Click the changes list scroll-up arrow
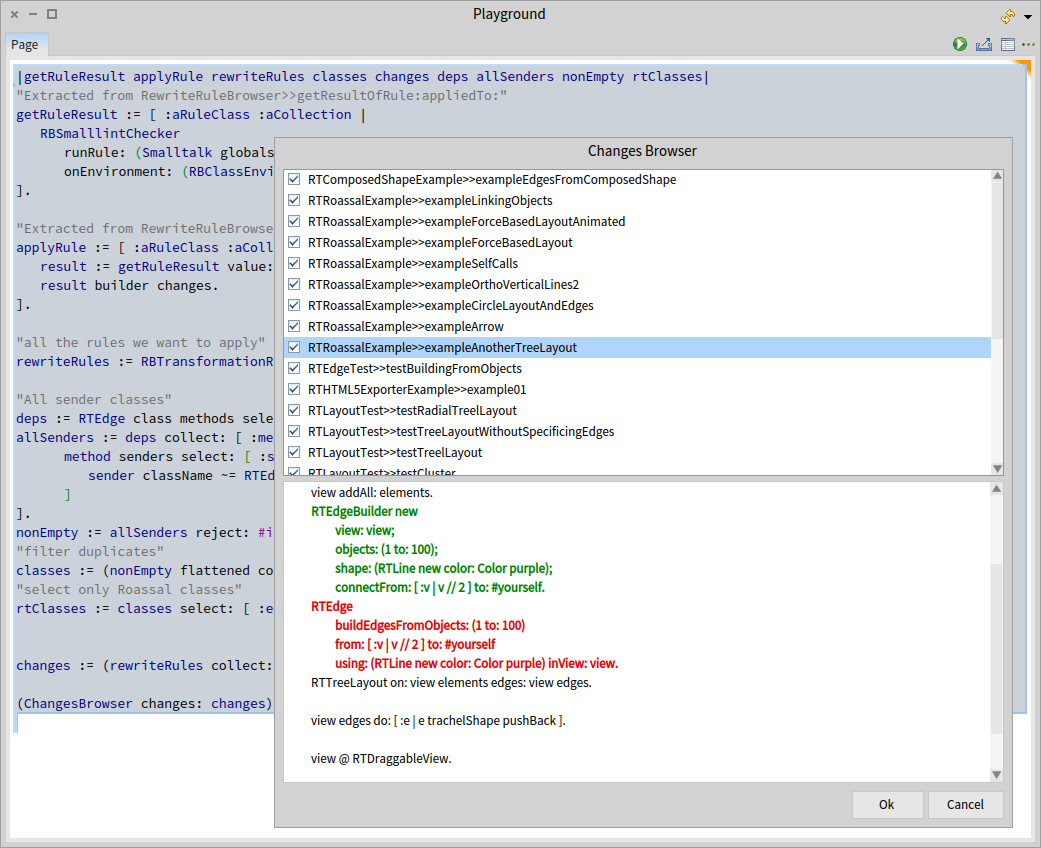1041x848 pixels. [997, 176]
